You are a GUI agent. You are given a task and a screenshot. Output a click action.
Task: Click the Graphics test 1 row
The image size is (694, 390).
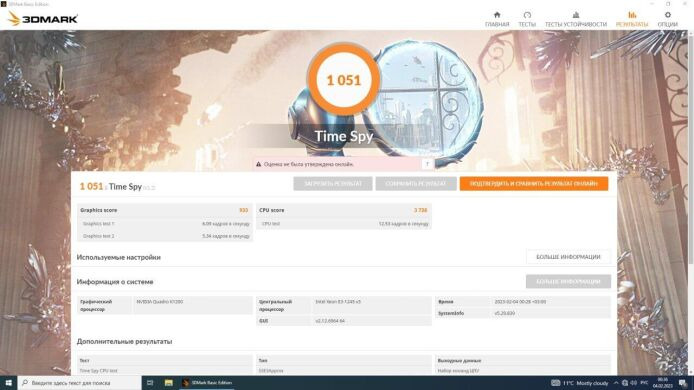click(x=164, y=224)
